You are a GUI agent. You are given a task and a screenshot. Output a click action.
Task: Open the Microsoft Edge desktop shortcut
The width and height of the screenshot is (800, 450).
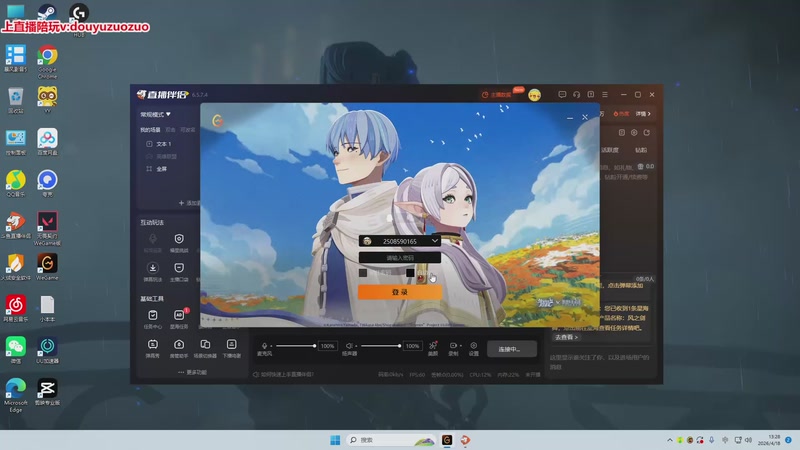point(16,395)
